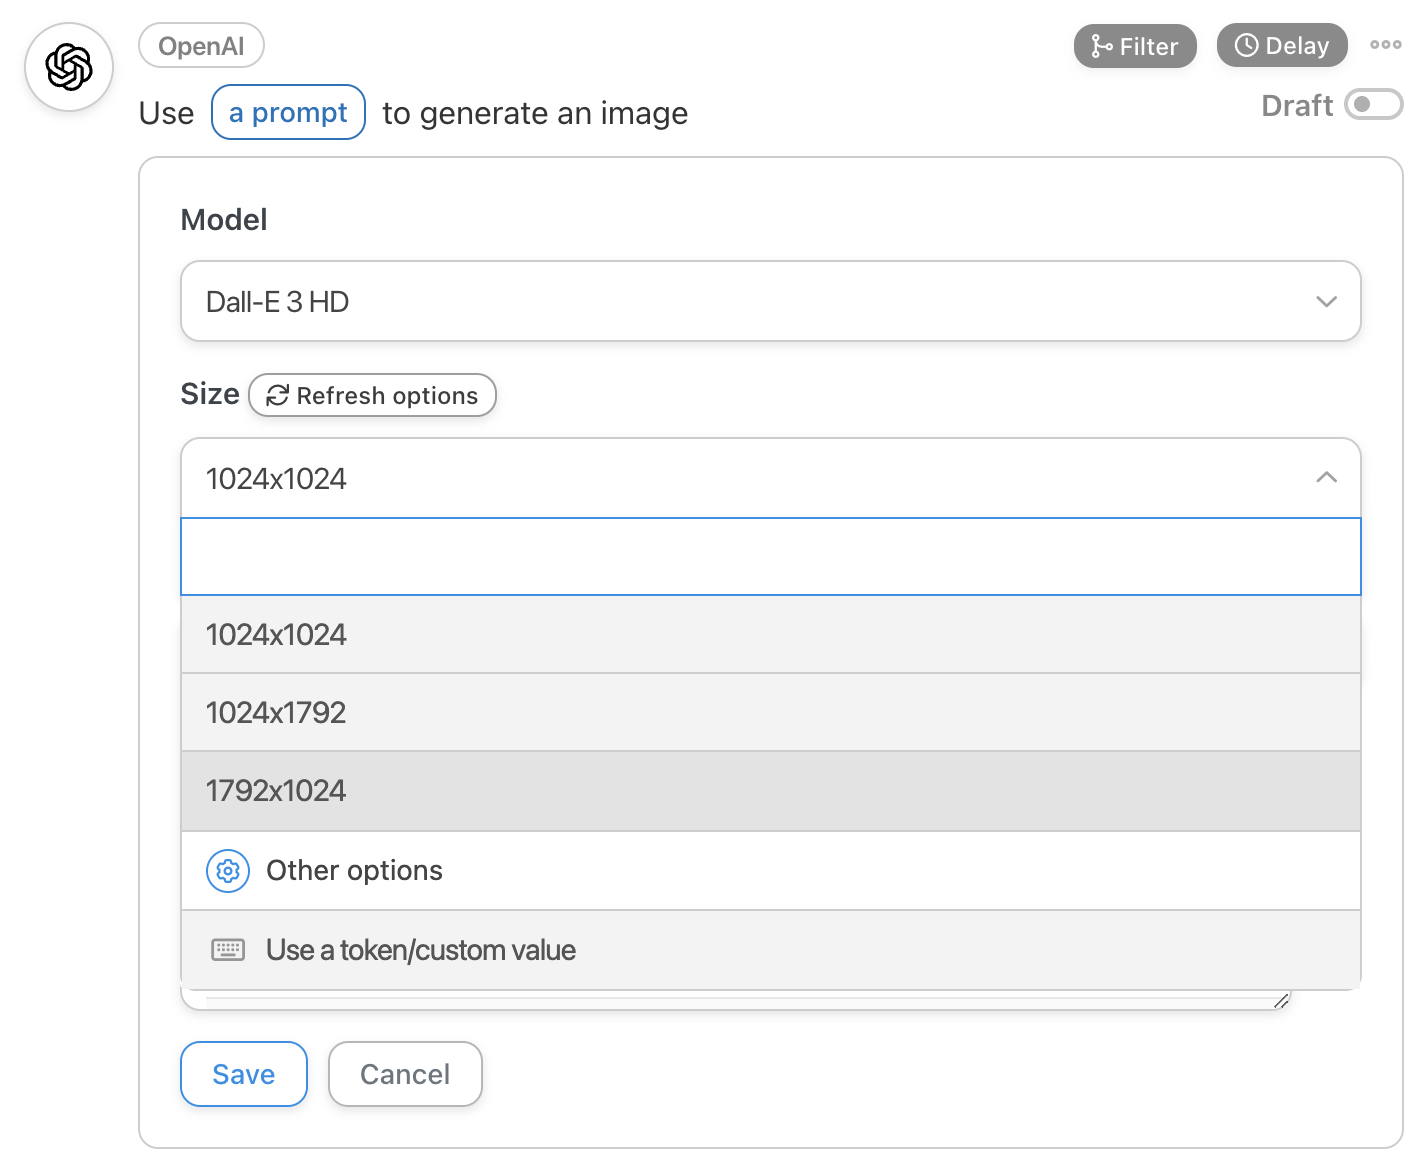Image resolution: width=1426 pixels, height=1160 pixels.
Task: Click the keyboard icon for custom value
Action: pos(228,950)
